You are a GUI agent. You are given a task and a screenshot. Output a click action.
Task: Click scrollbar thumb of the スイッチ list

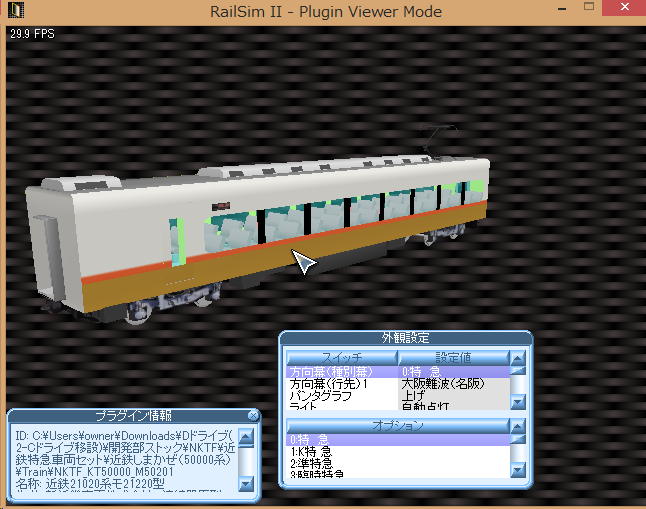click(518, 370)
